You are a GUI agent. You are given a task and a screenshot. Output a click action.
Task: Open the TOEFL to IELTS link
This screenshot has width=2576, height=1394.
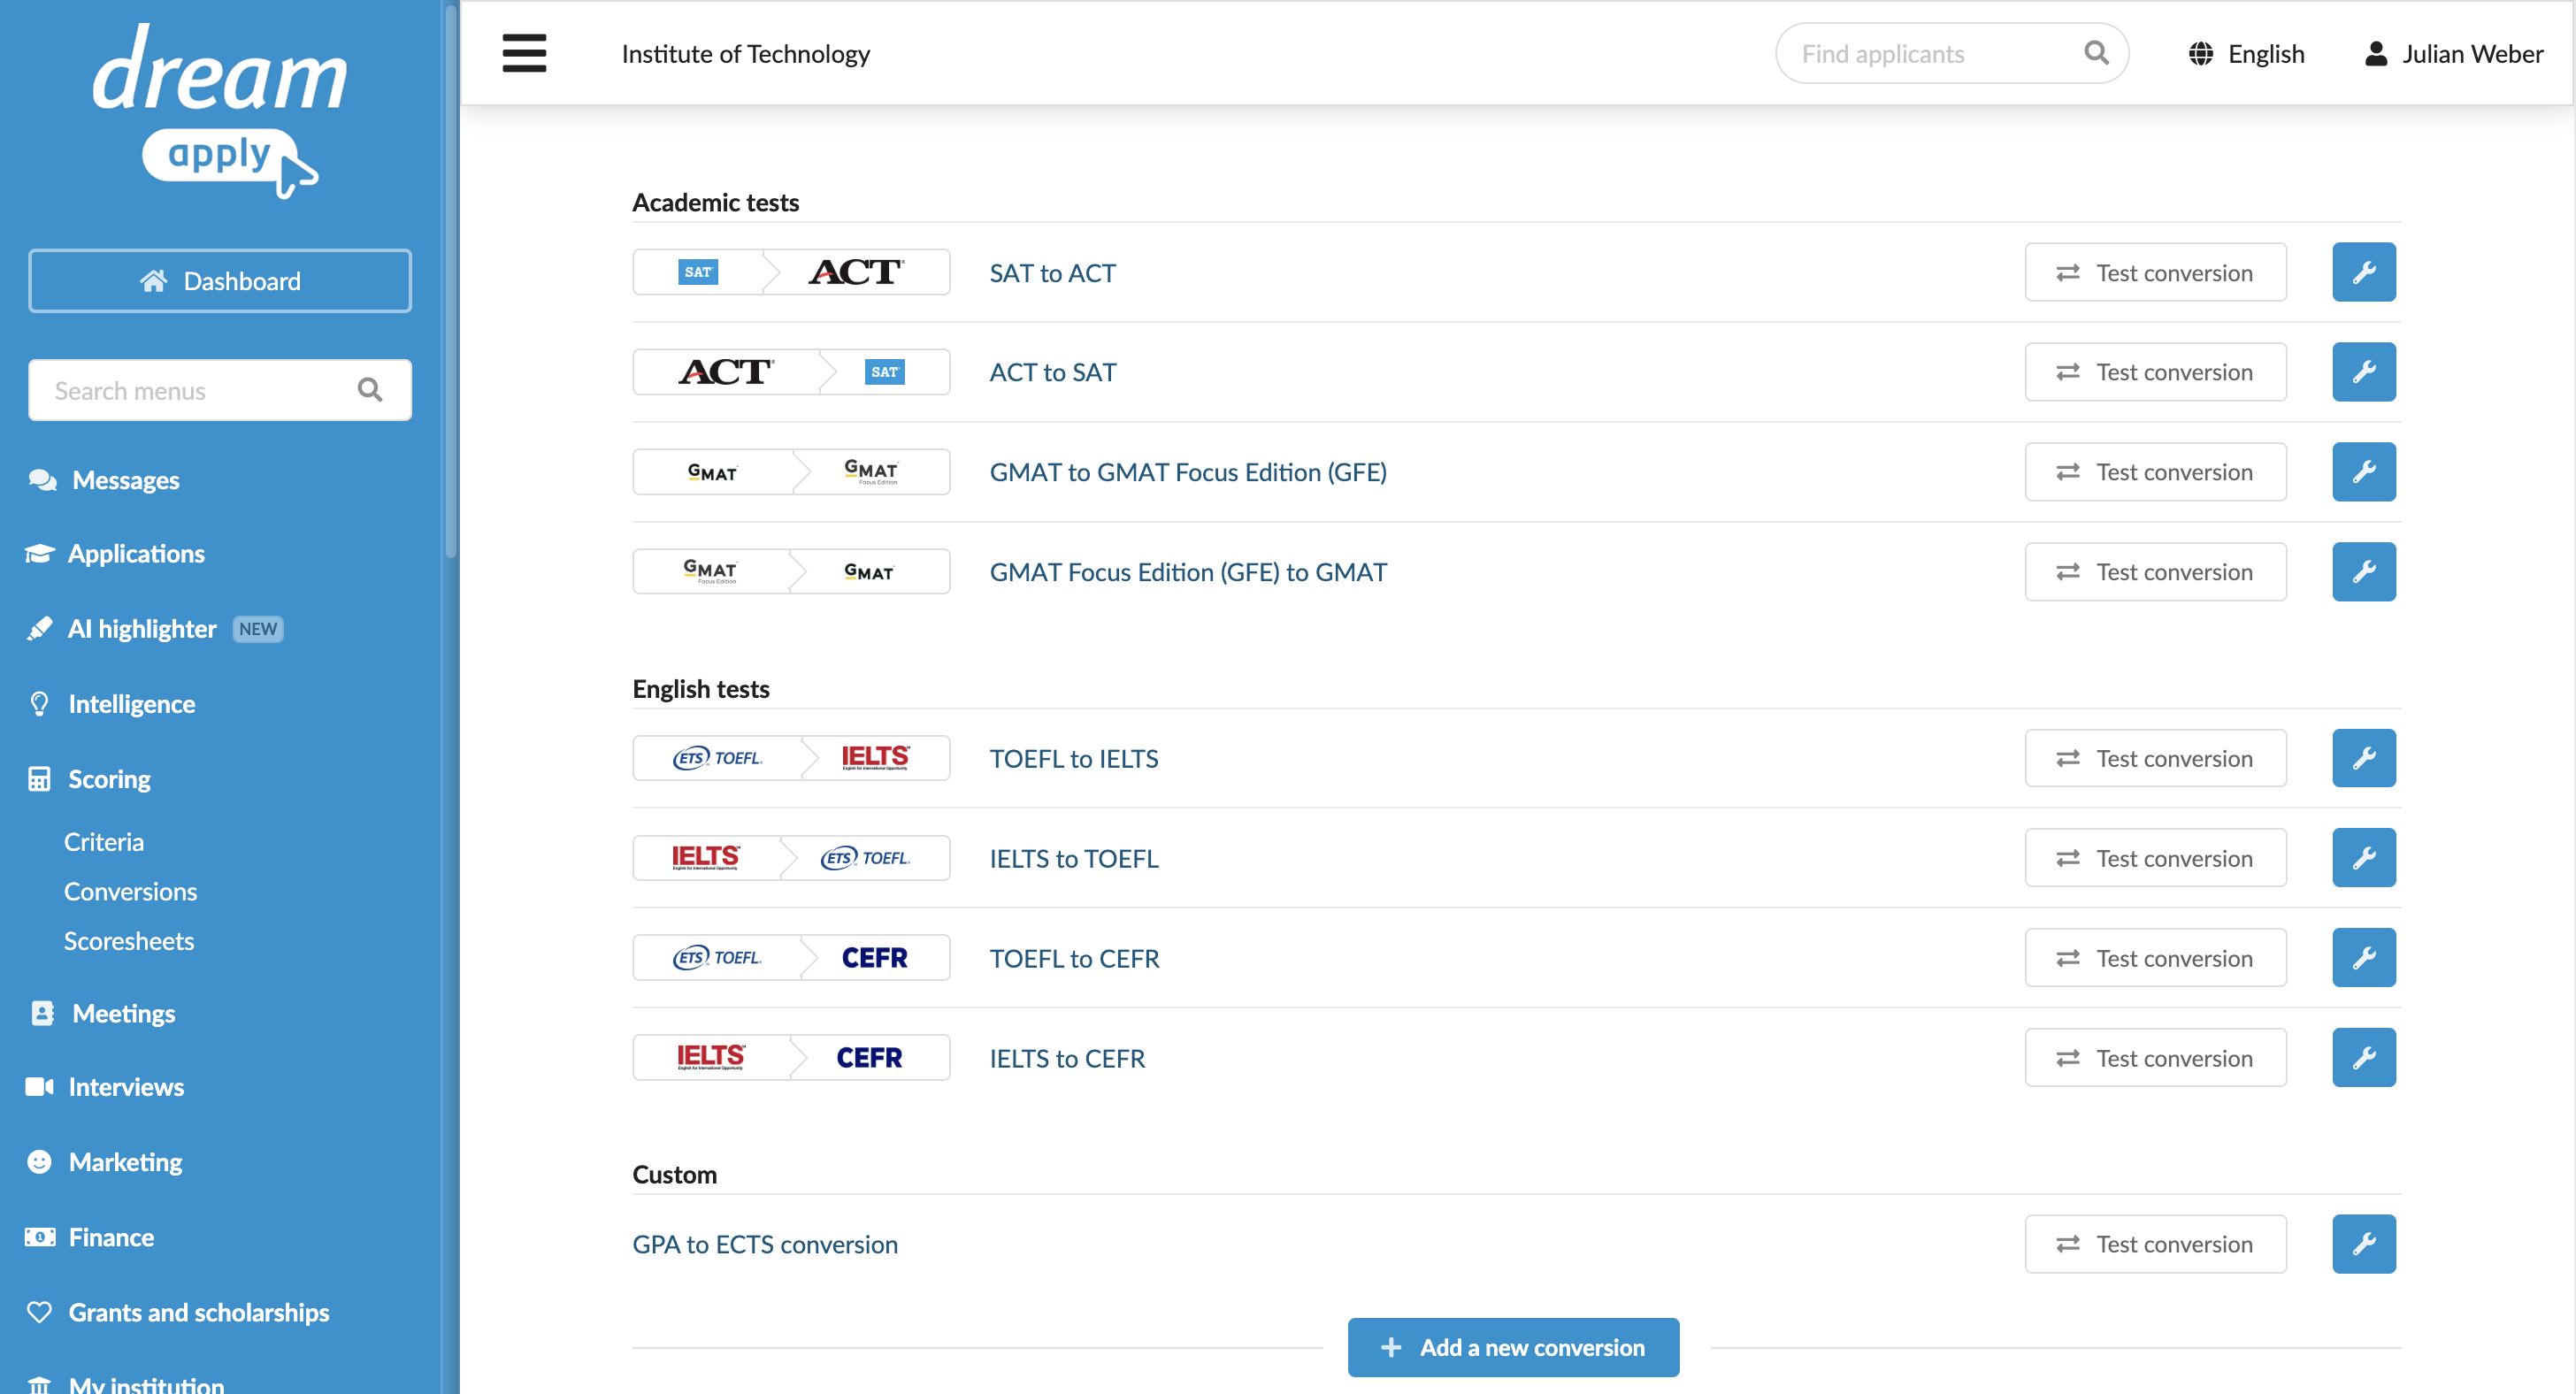(1073, 759)
